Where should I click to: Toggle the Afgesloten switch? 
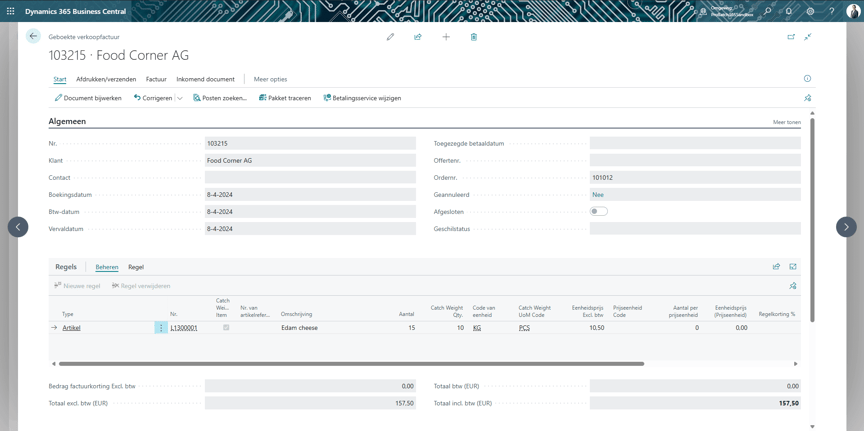pos(598,211)
